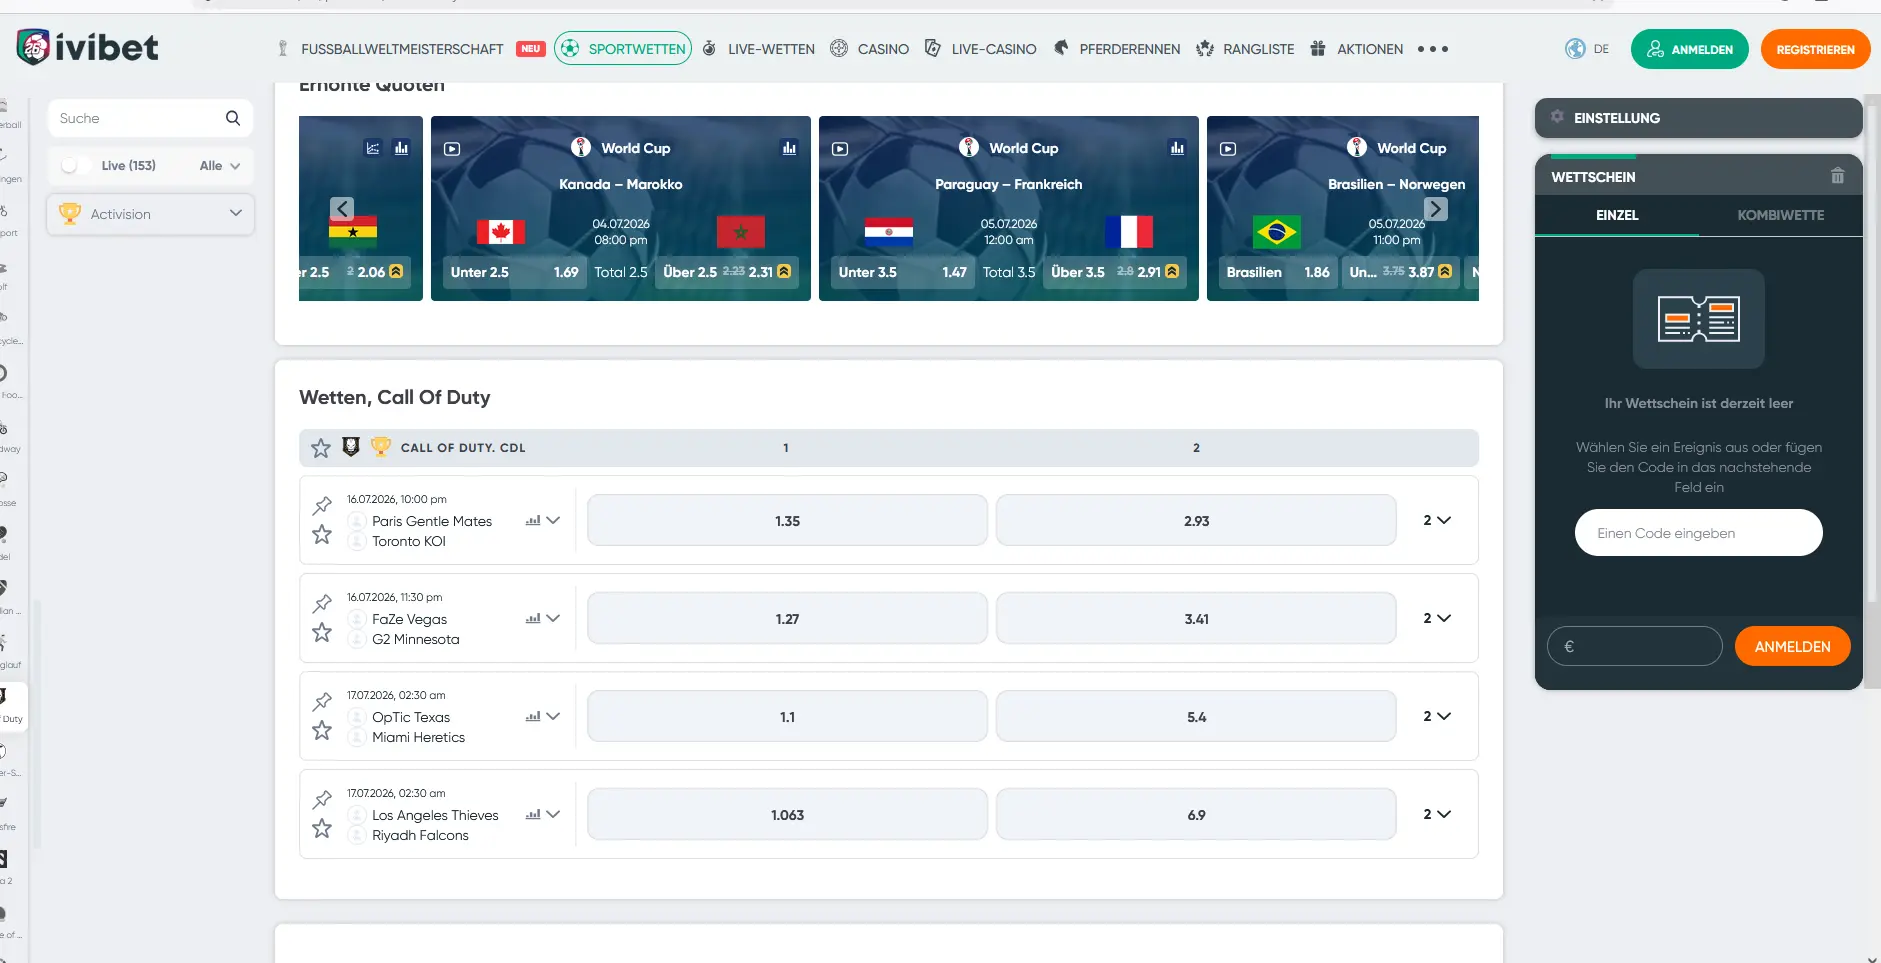The image size is (1881, 963).
Task: Favorite the Los Angeles Thieves match star
Action: pyautogui.click(x=322, y=829)
